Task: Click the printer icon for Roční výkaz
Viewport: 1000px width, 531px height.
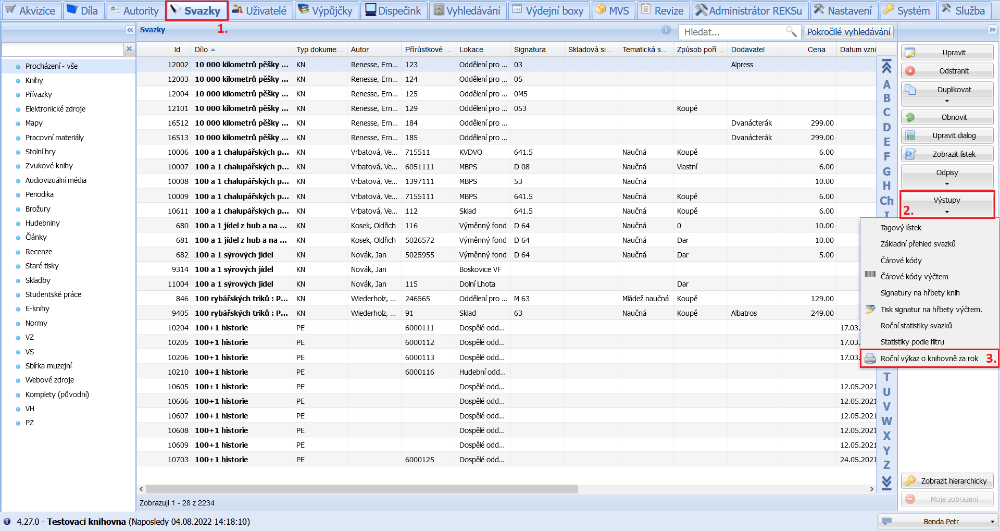Action: coord(870,358)
